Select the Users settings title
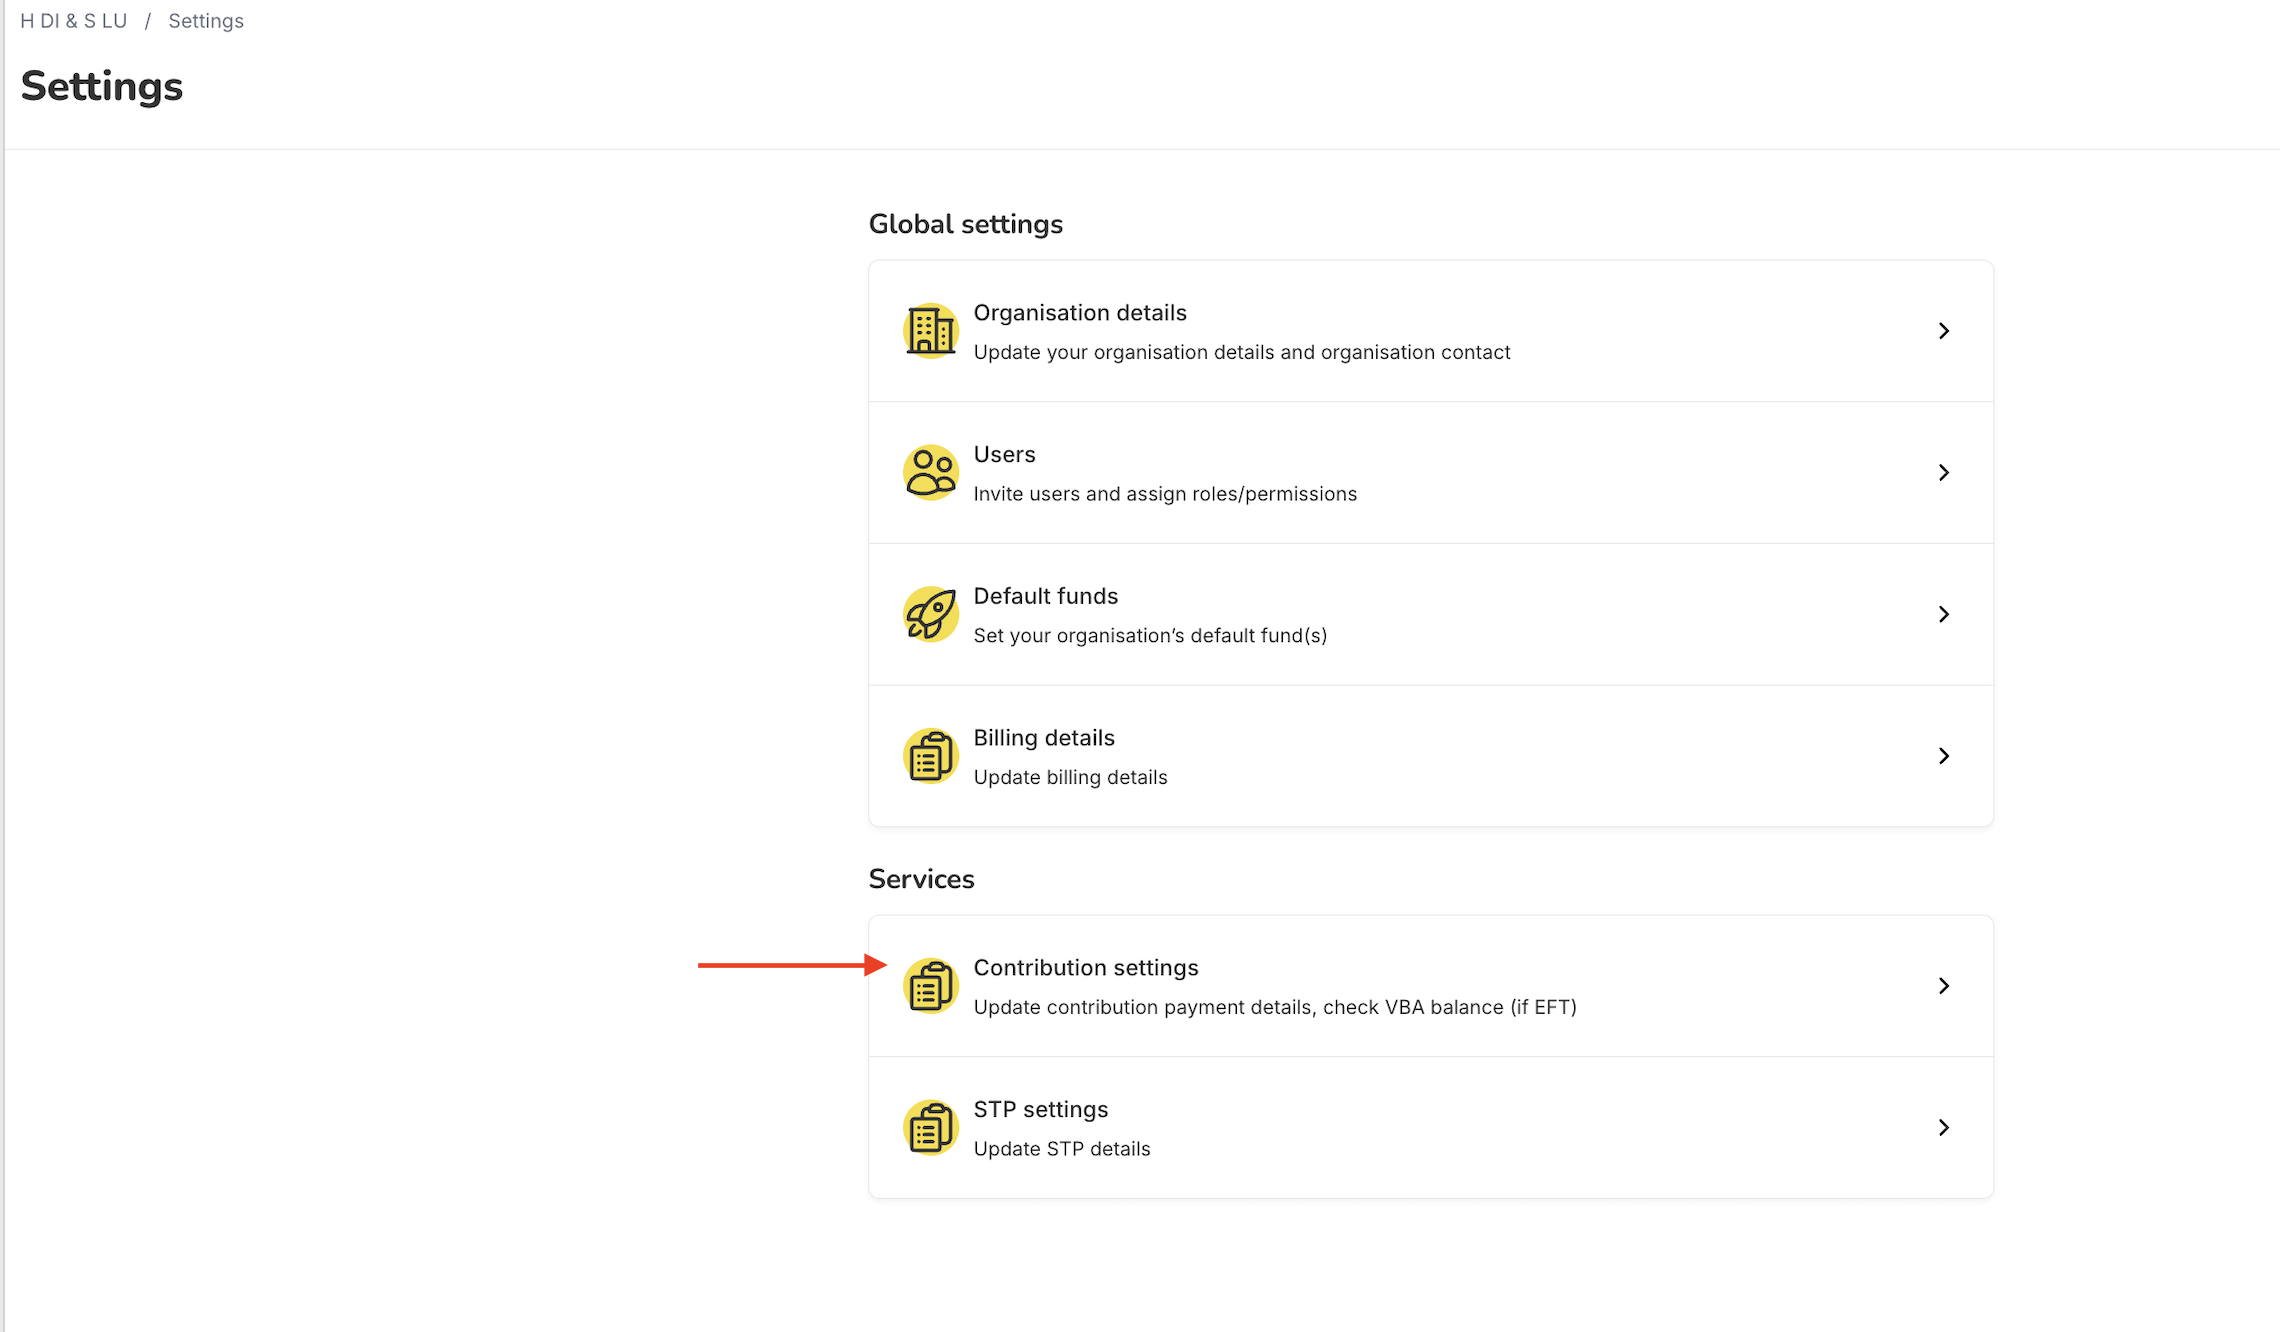2280x1332 pixels. pos(1004,455)
